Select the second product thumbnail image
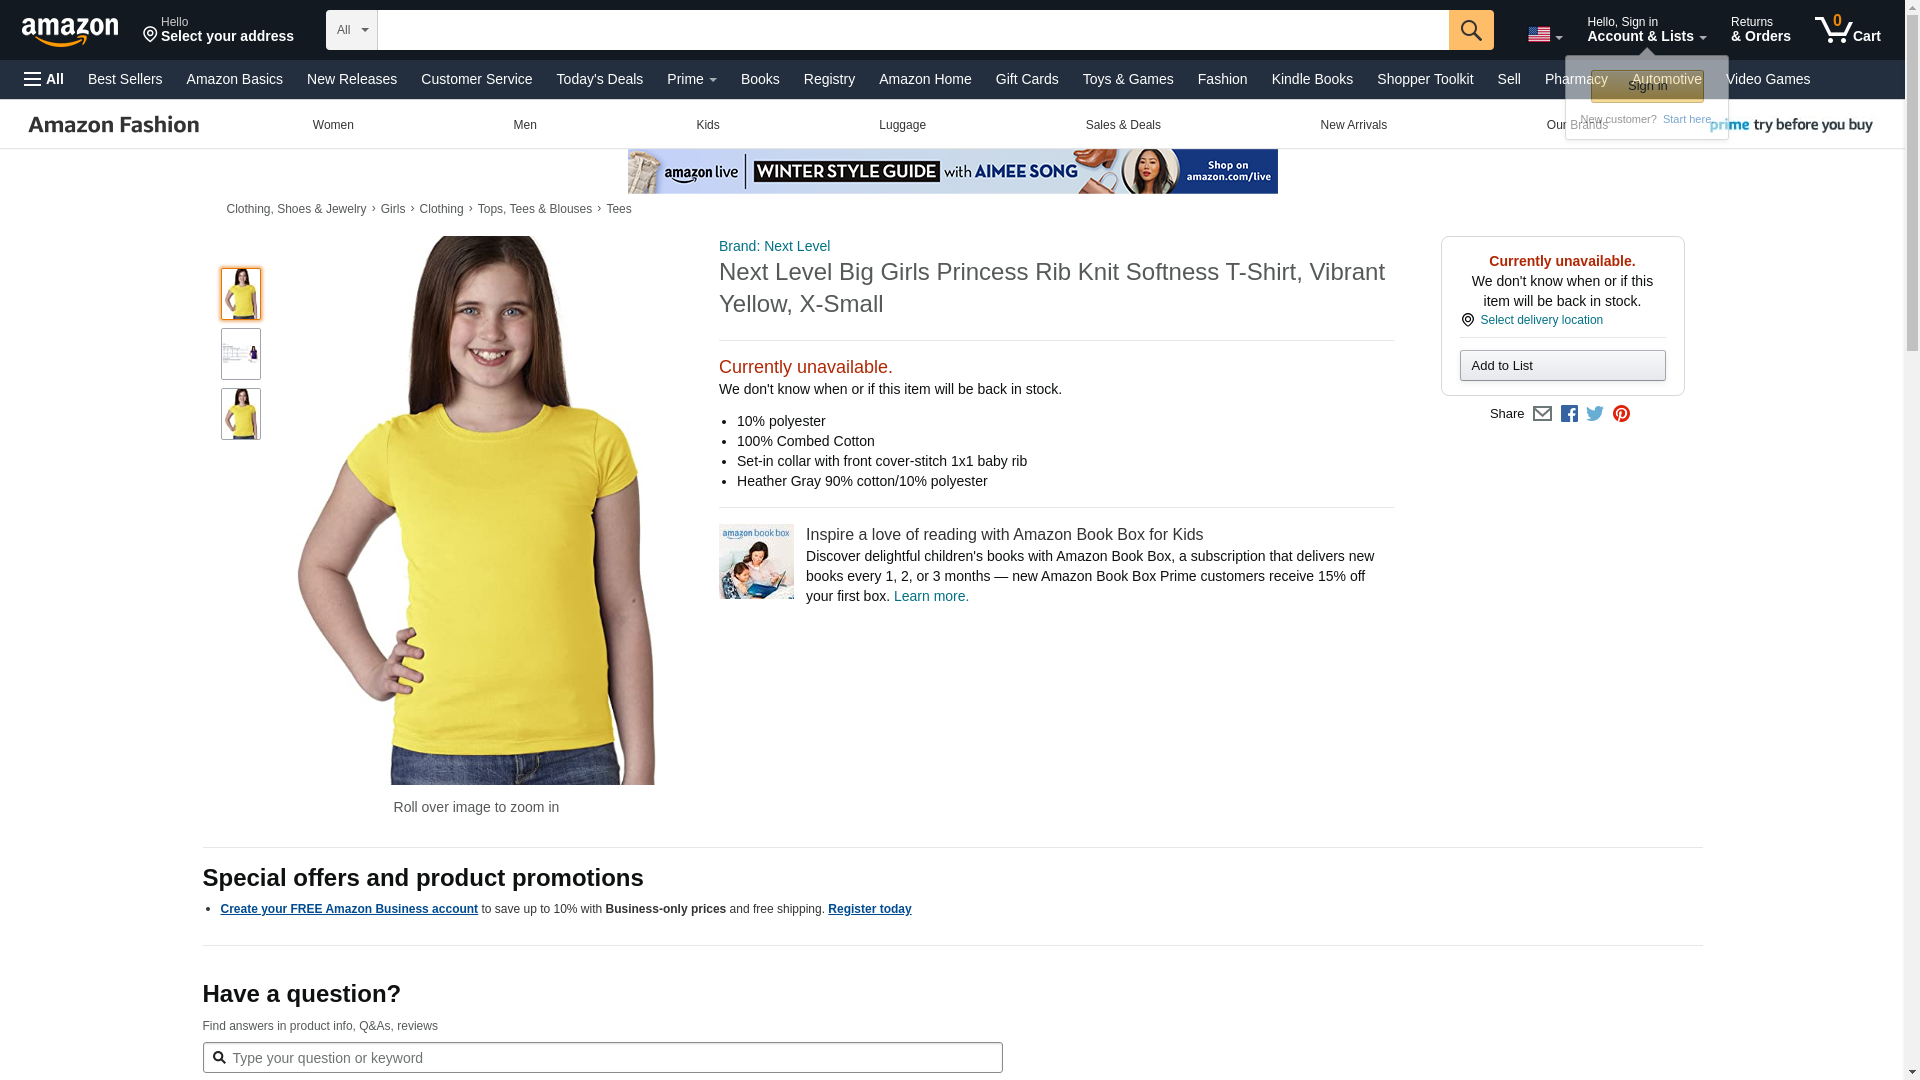 point(240,354)
